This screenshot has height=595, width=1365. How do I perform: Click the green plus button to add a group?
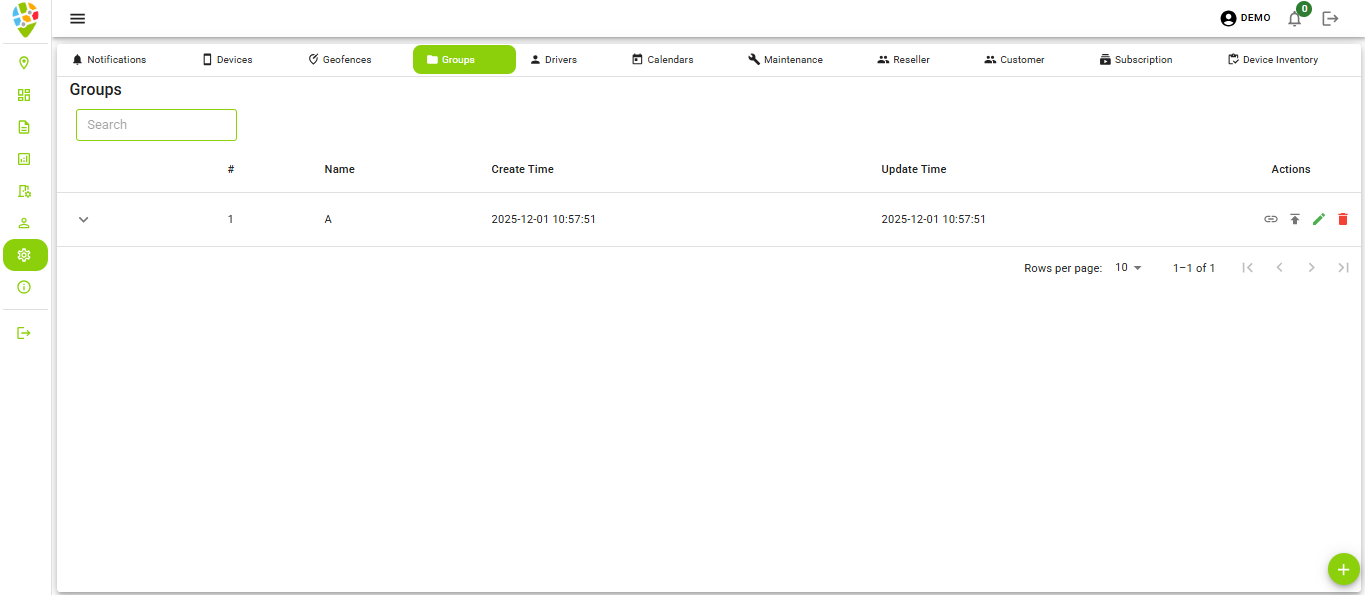pos(1343,568)
